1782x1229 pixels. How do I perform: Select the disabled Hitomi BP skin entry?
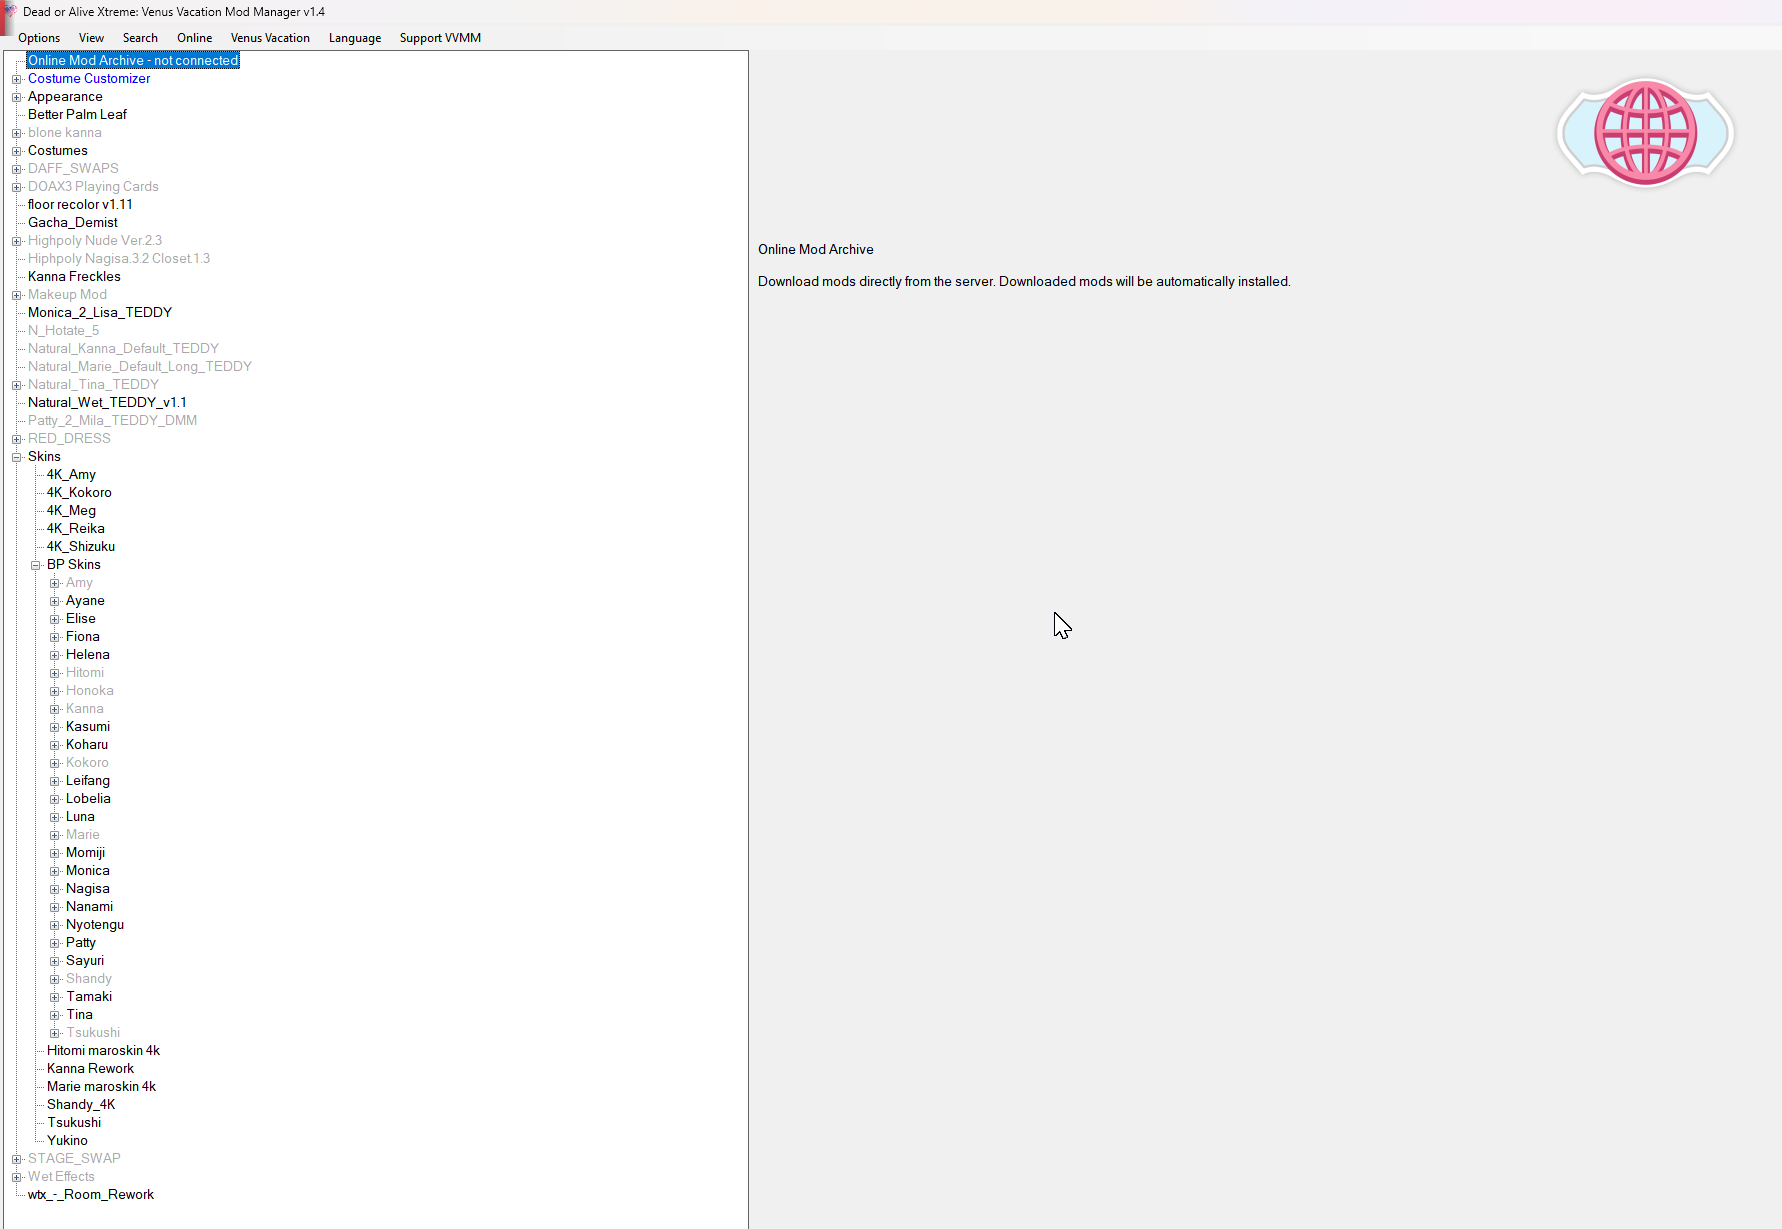85,673
